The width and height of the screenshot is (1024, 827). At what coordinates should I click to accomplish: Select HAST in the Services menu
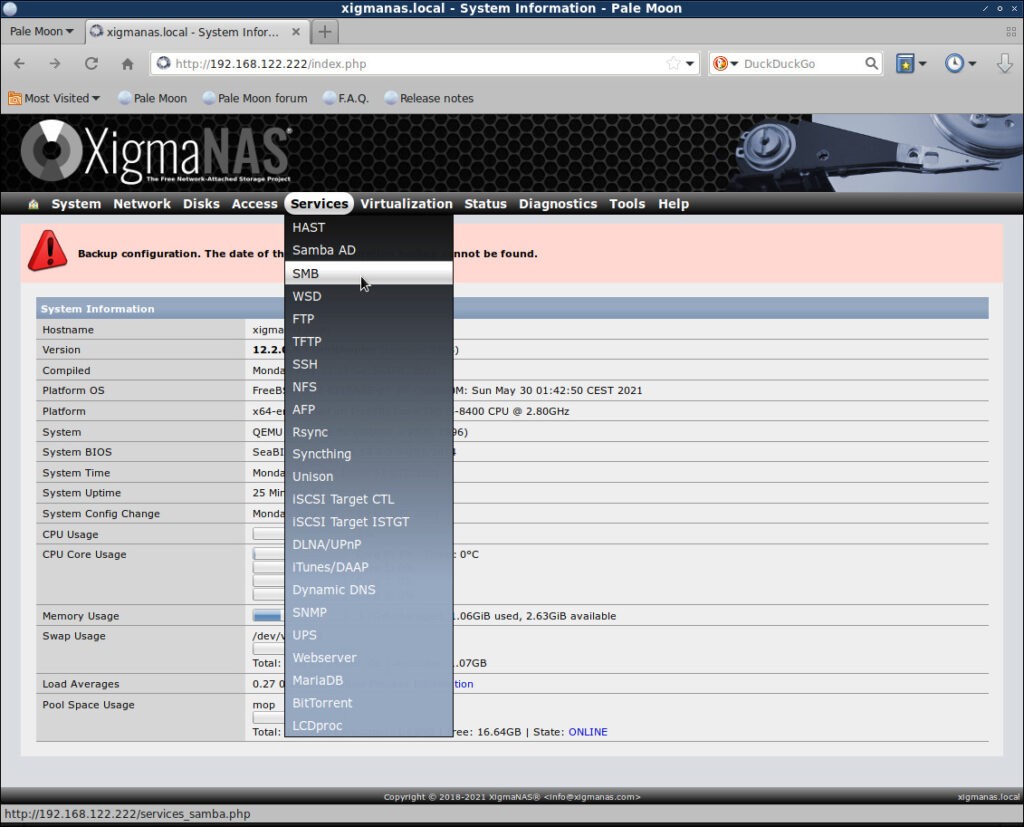[369, 227]
